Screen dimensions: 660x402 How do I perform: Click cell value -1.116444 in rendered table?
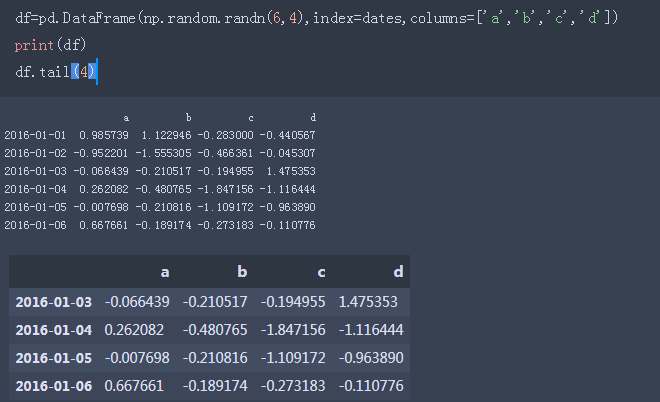pos(371,330)
